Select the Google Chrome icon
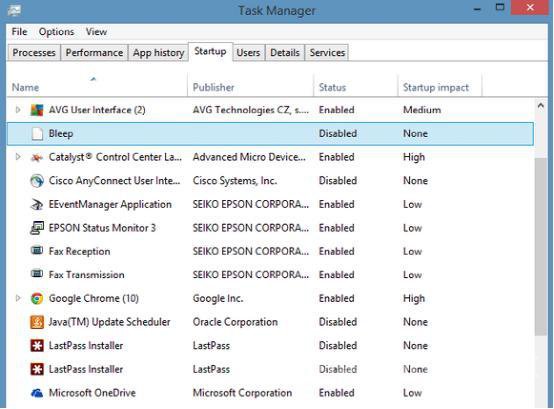This screenshot has height=409, width=554. pyautogui.click(x=37, y=298)
